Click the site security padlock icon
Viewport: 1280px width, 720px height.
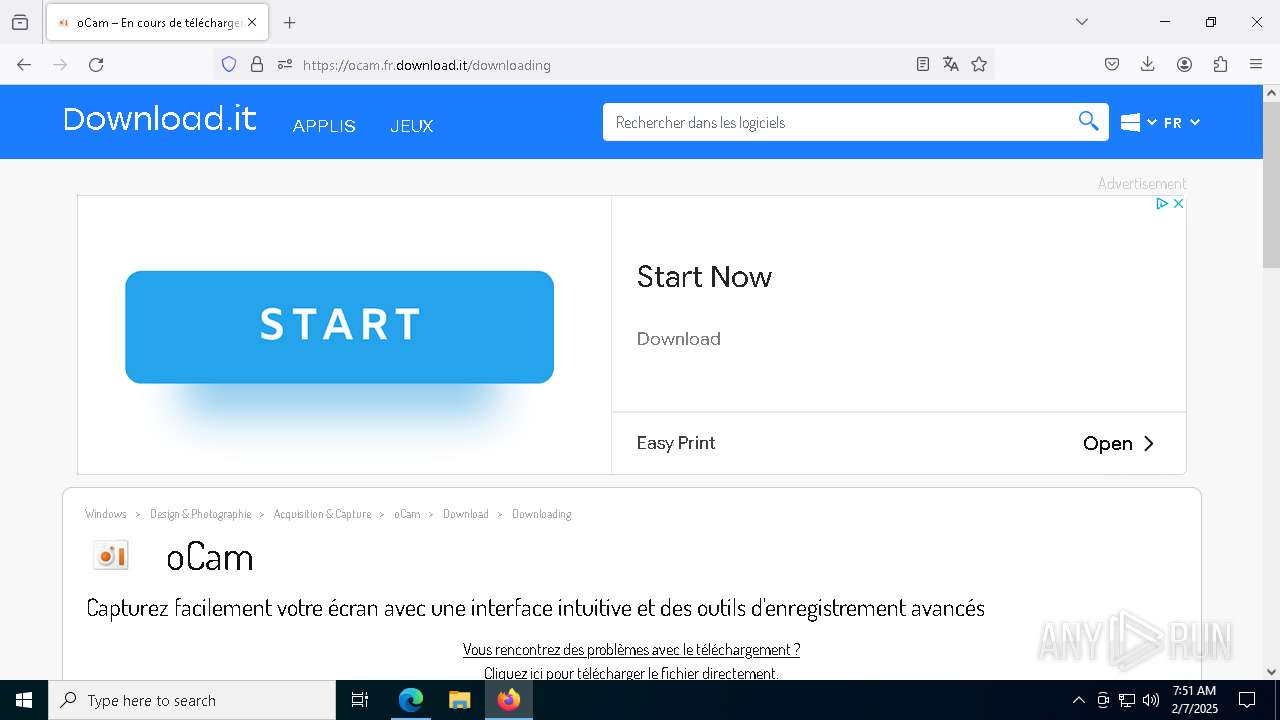pyautogui.click(x=257, y=65)
